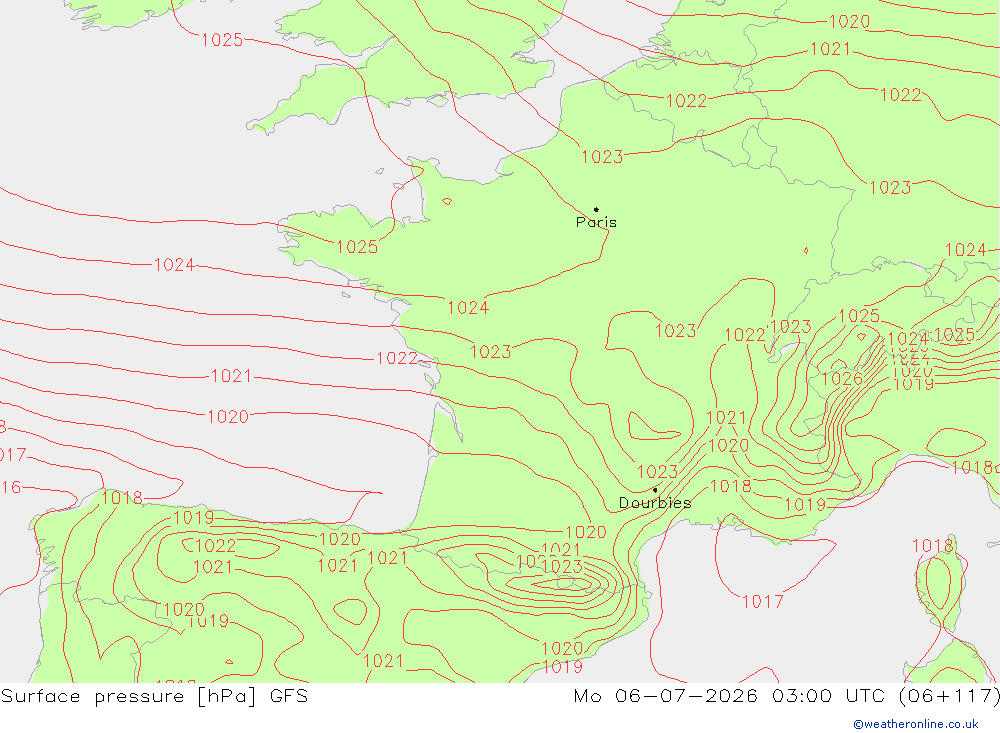Select the Dourbies location label

tap(655, 503)
